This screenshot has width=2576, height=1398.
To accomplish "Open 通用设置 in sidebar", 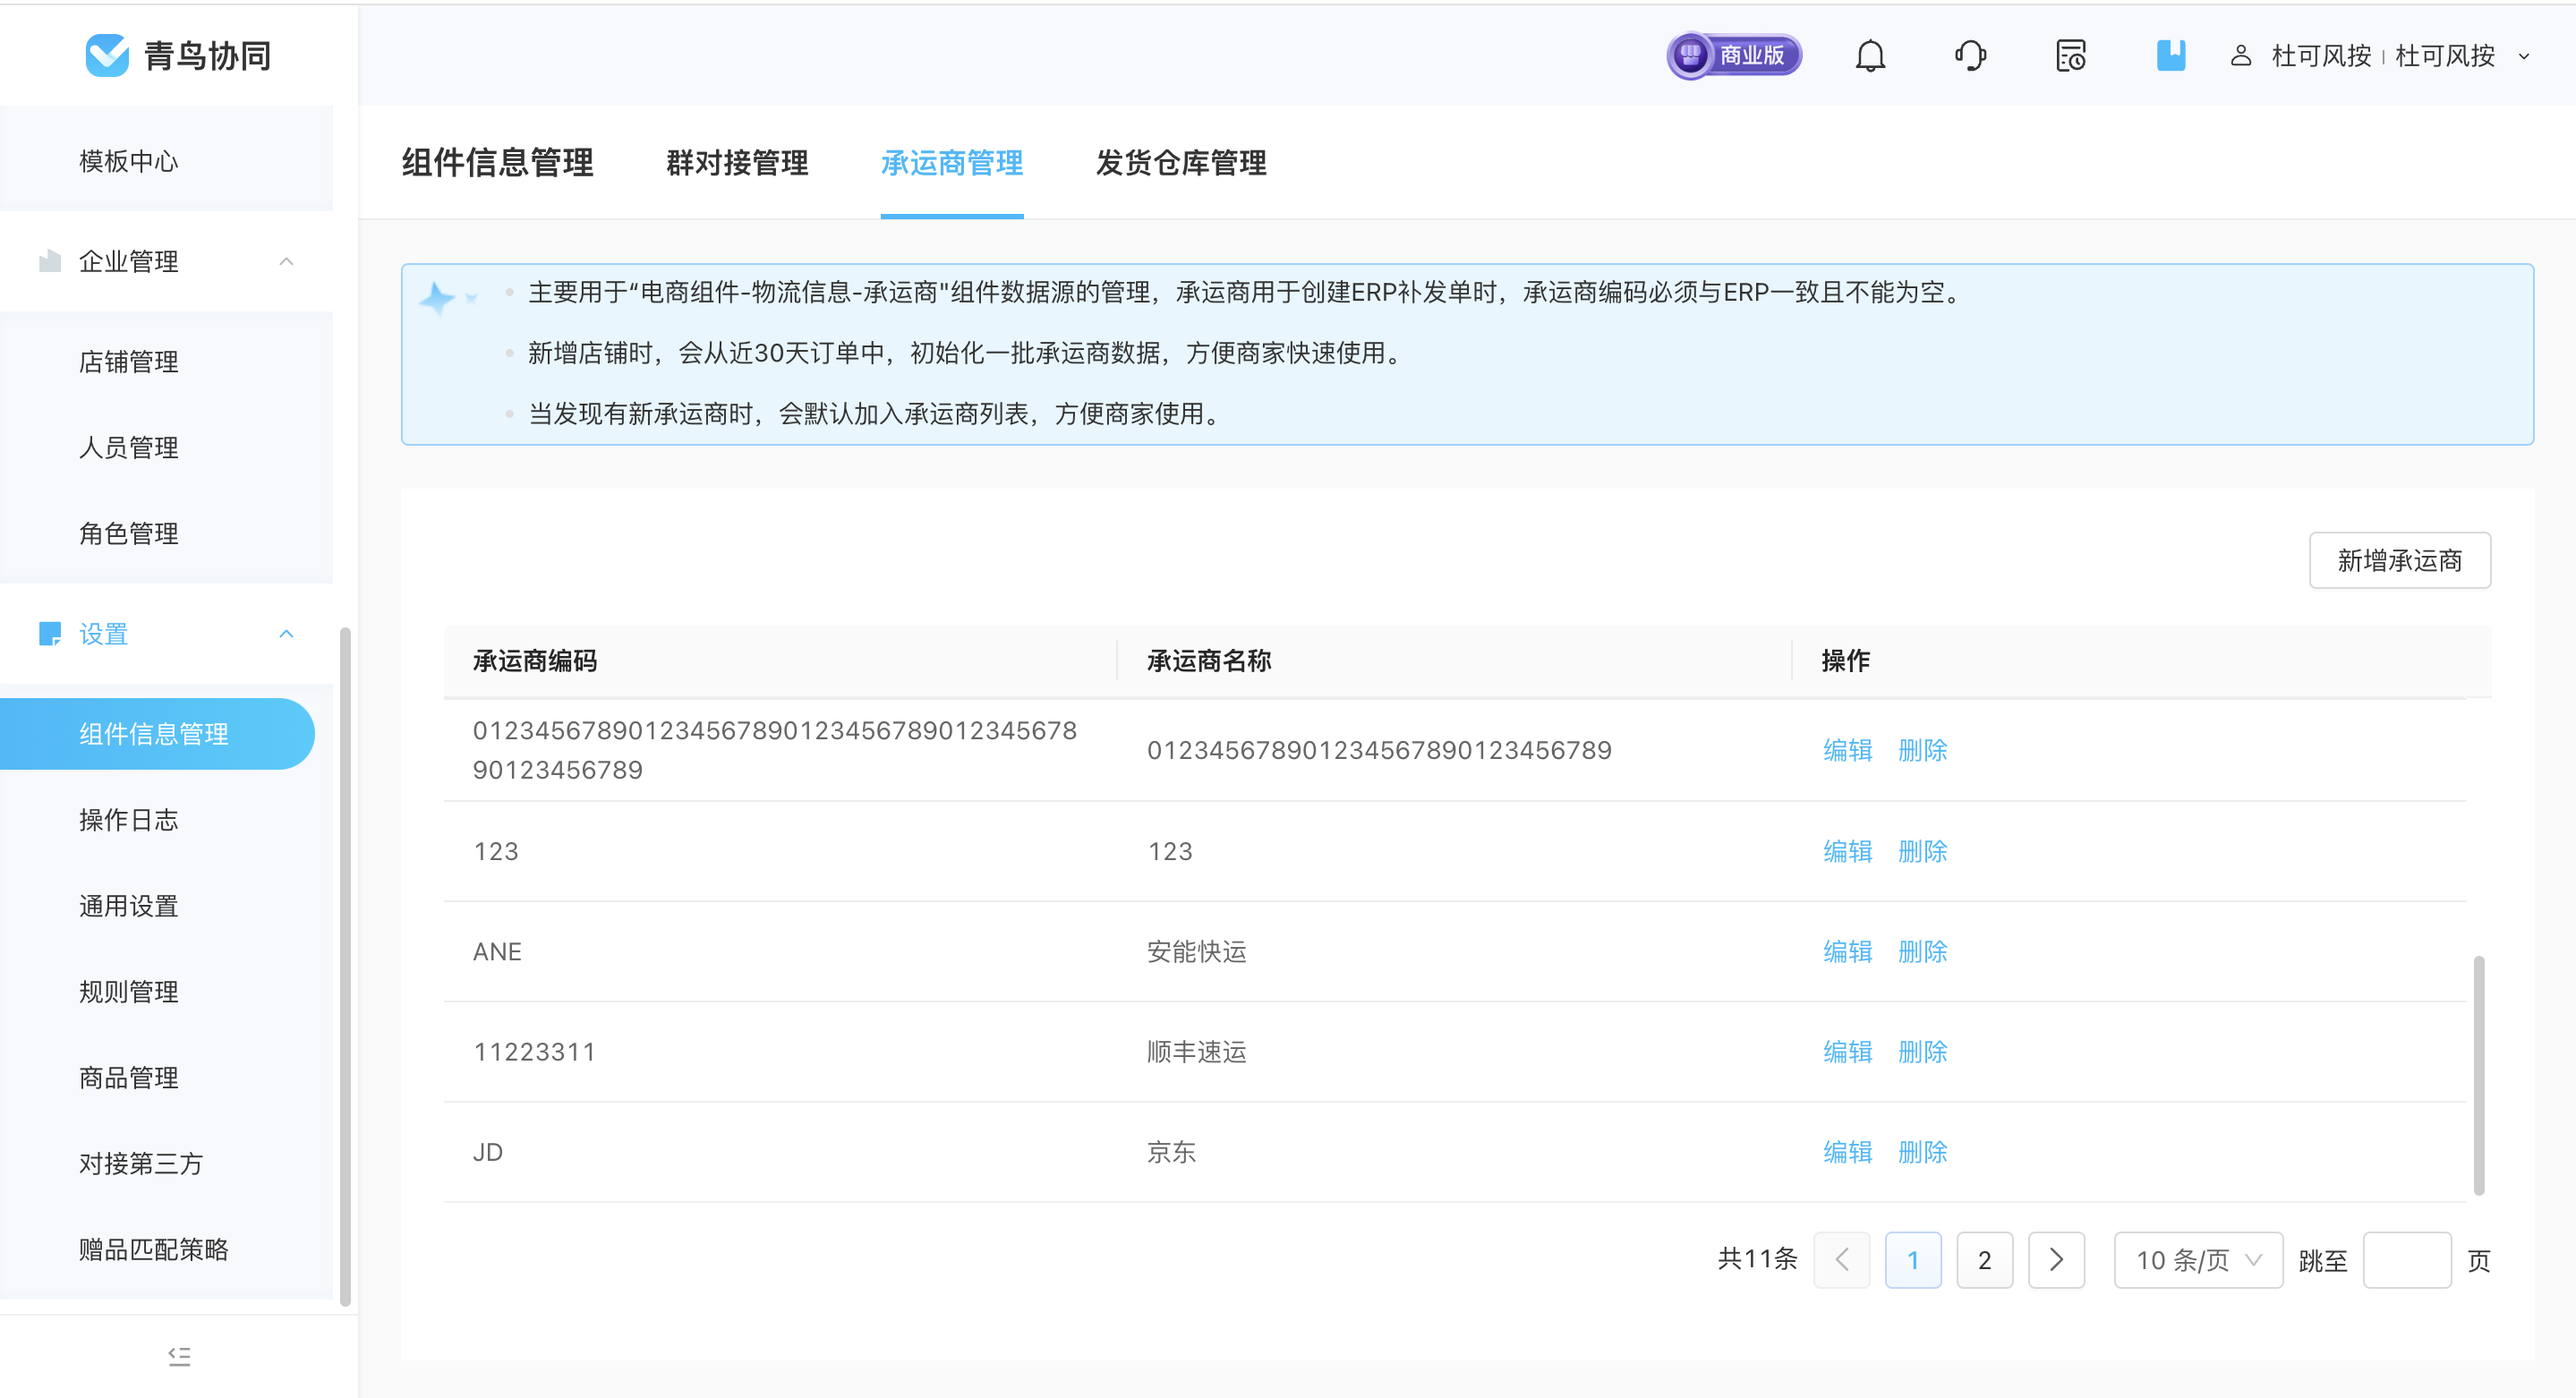I will [128, 906].
